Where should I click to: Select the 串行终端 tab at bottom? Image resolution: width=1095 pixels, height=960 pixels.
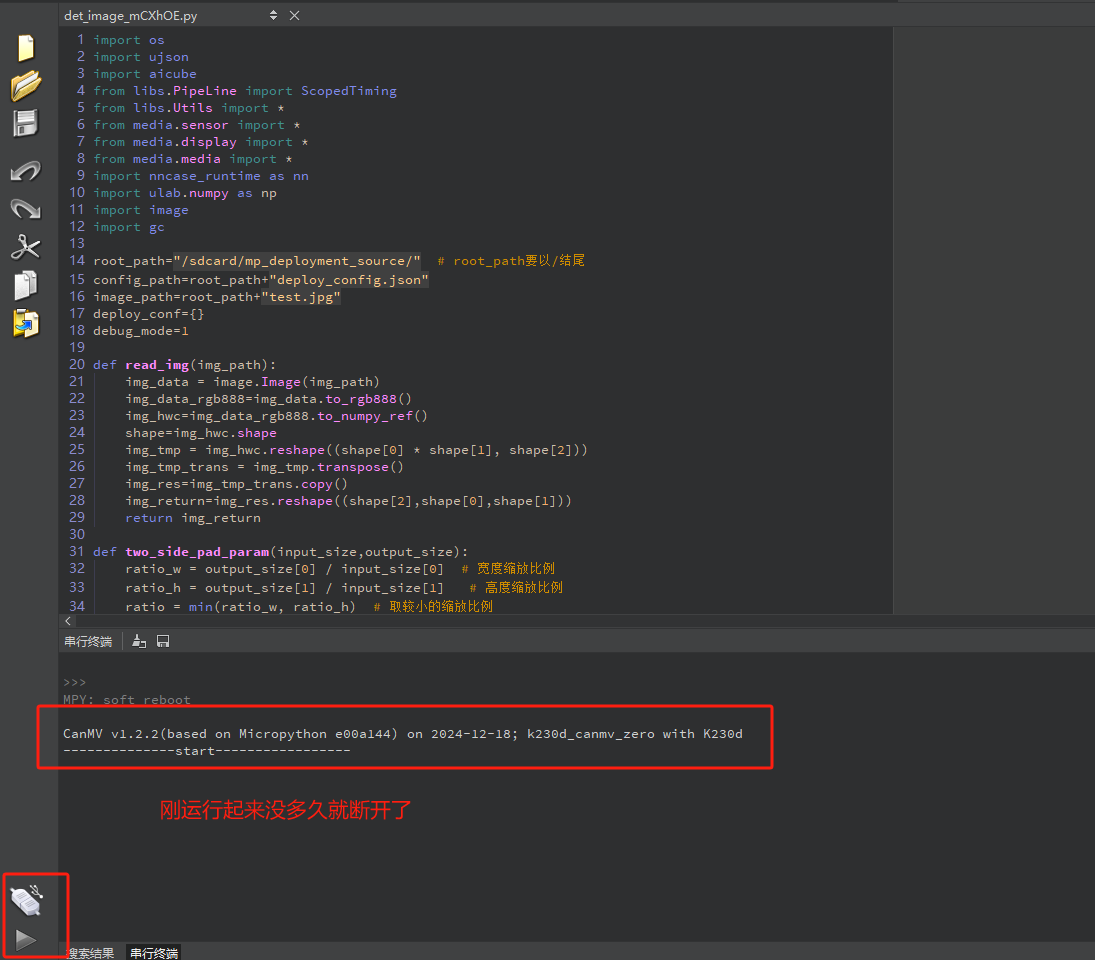pyautogui.click(x=153, y=953)
